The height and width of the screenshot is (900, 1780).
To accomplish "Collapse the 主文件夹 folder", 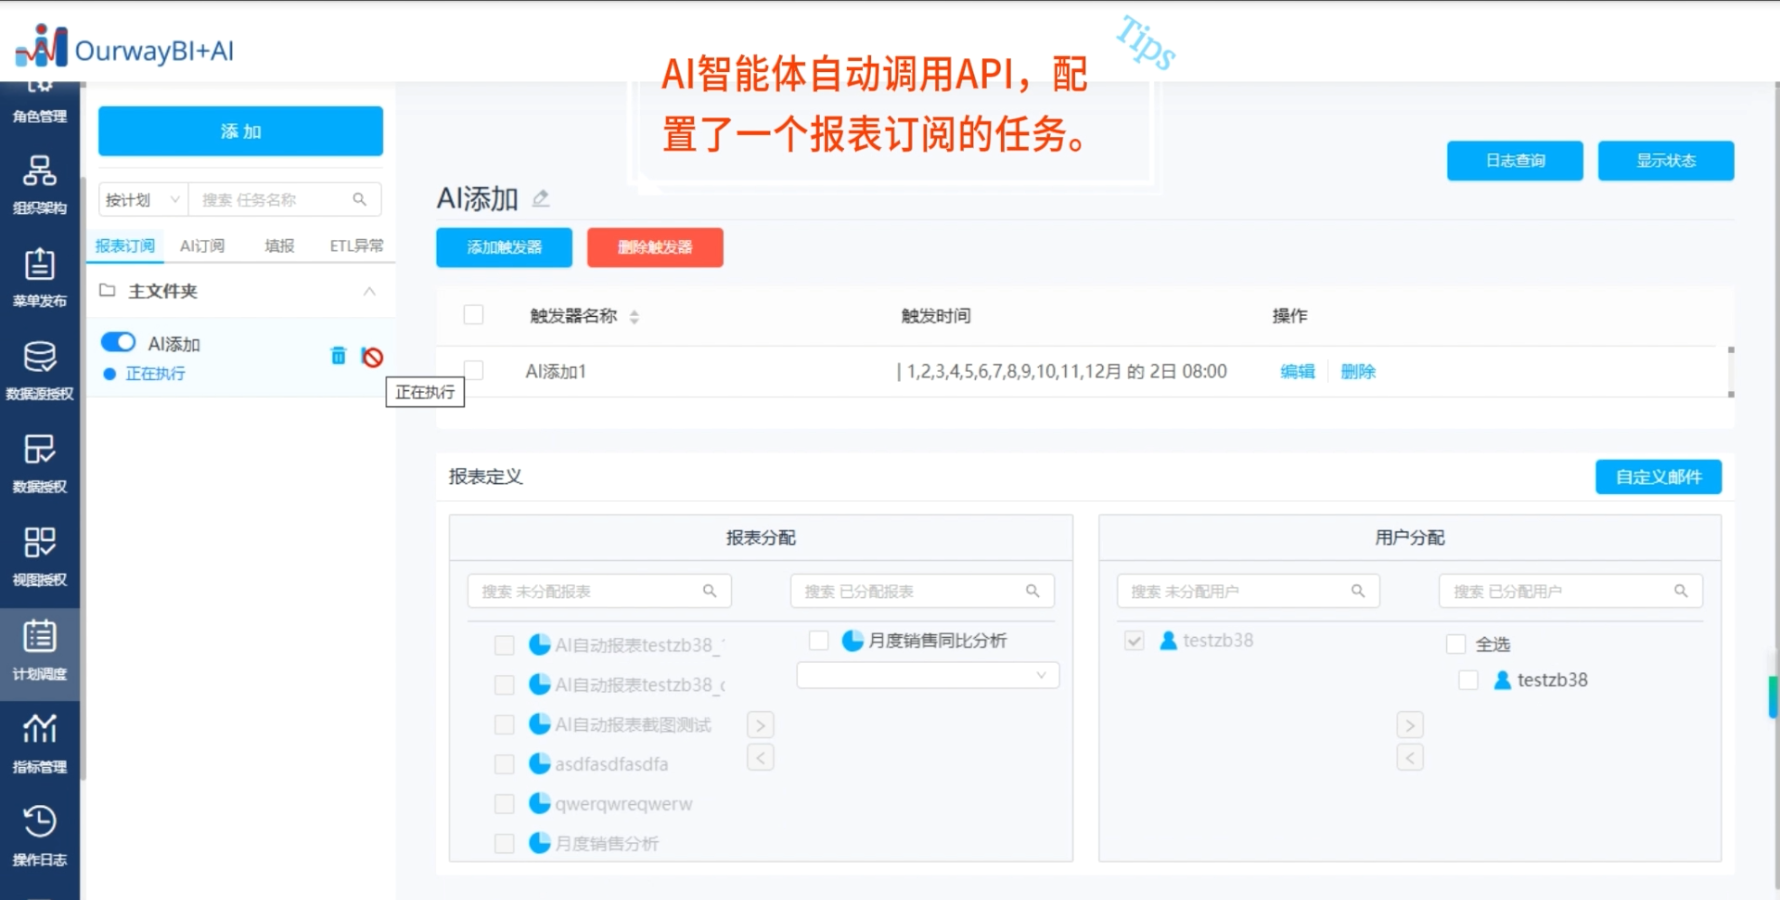I will pos(369,291).
